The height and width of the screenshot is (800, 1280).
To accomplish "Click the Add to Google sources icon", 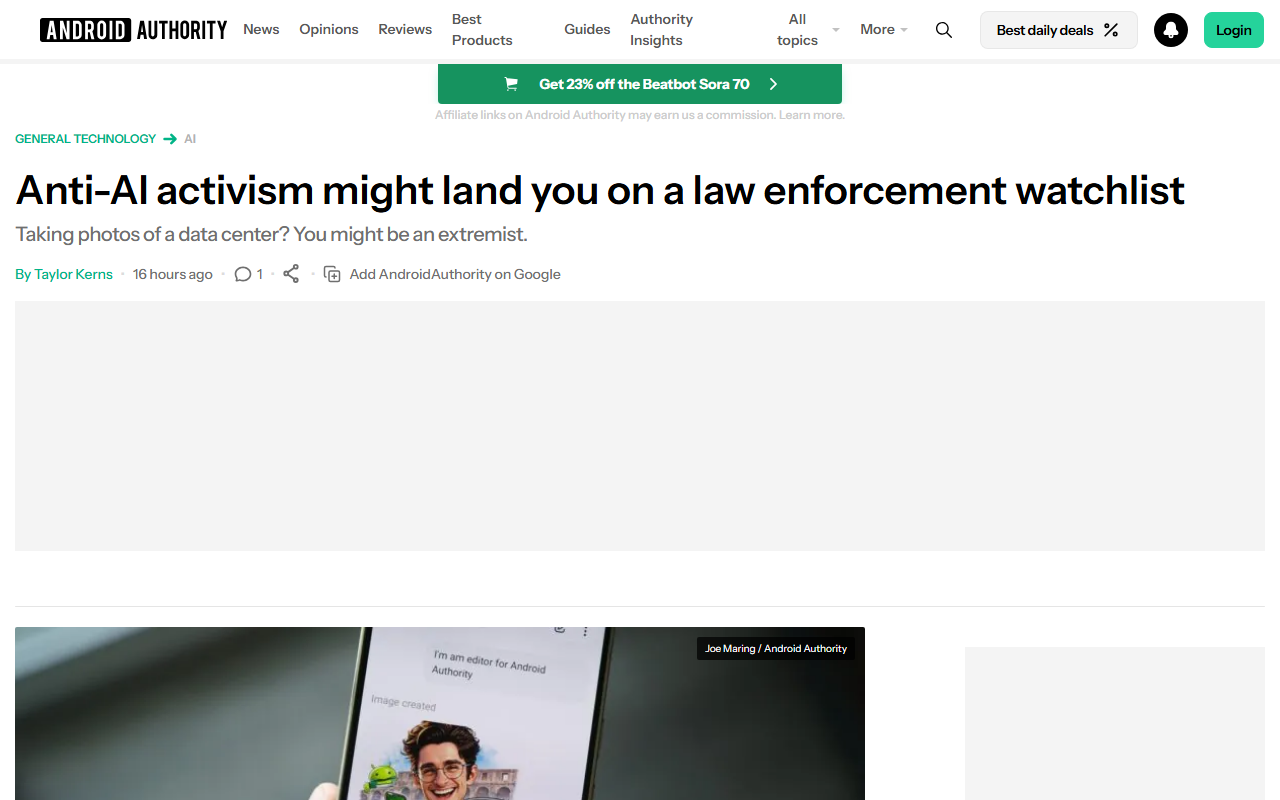I will pyautogui.click(x=333, y=274).
